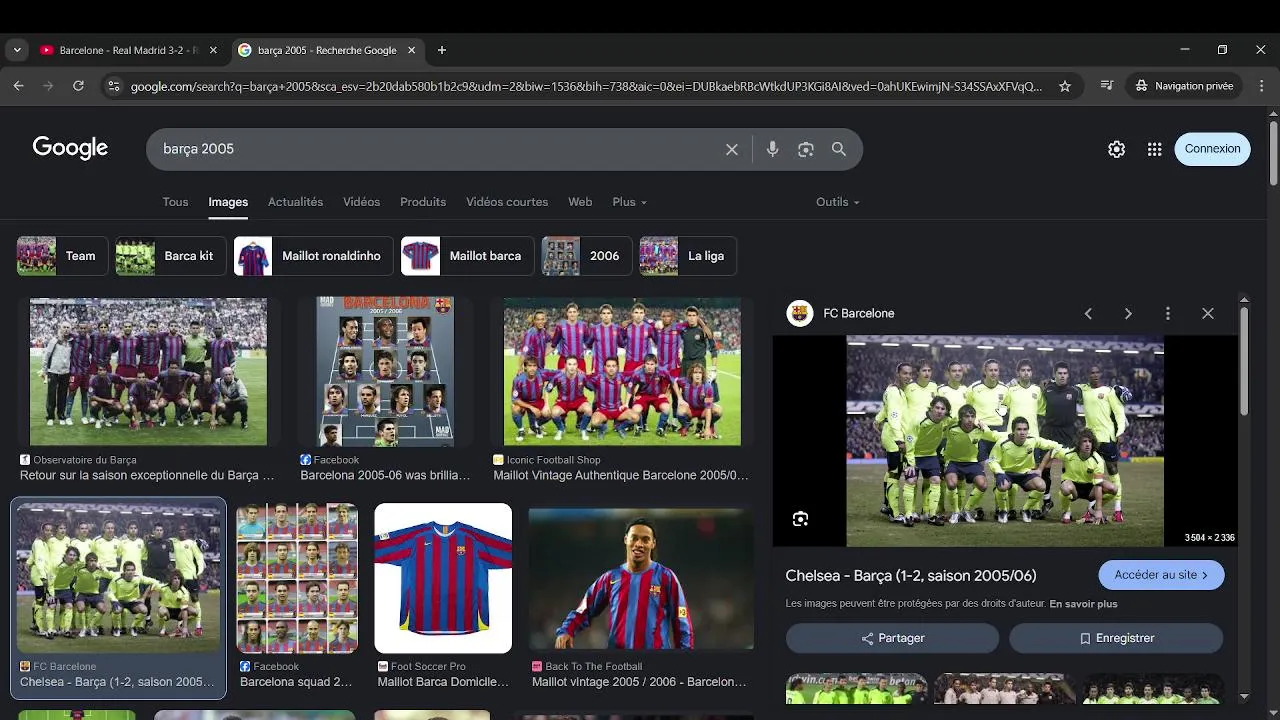Reload the current page
The width and height of the screenshot is (1280, 720).
click(78, 86)
